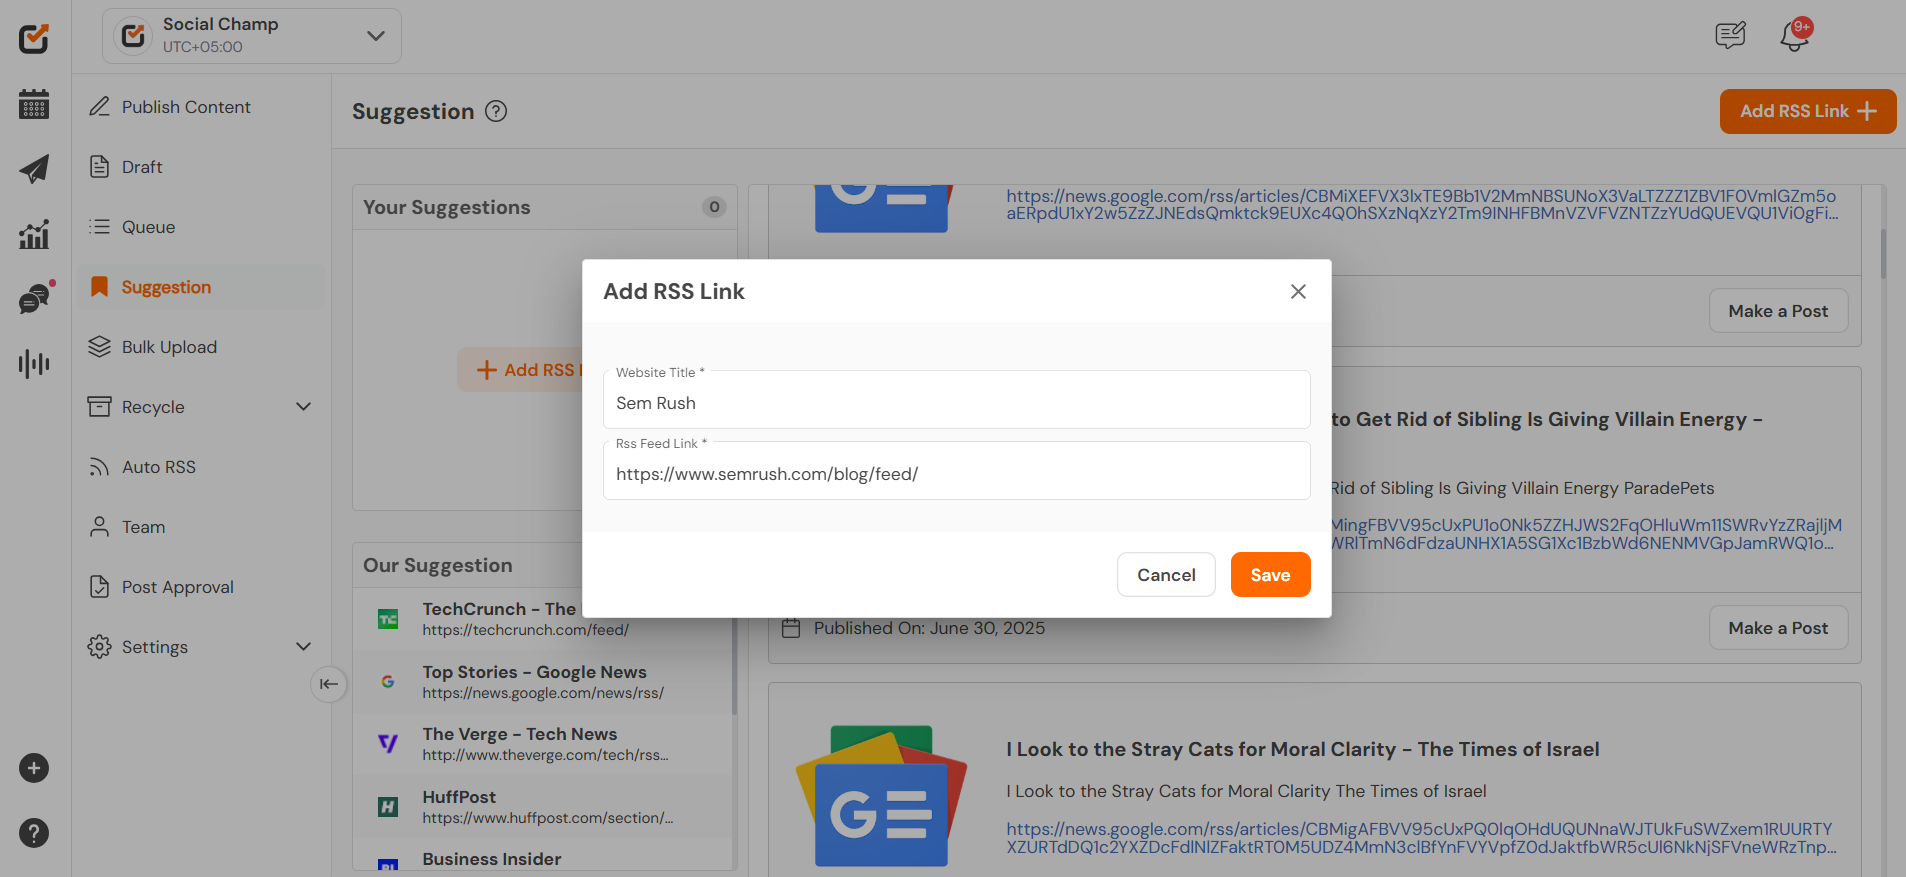Open the Stray Cats news.google.com article link
This screenshot has height=877, width=1906.
click(x=1421, y=838)
